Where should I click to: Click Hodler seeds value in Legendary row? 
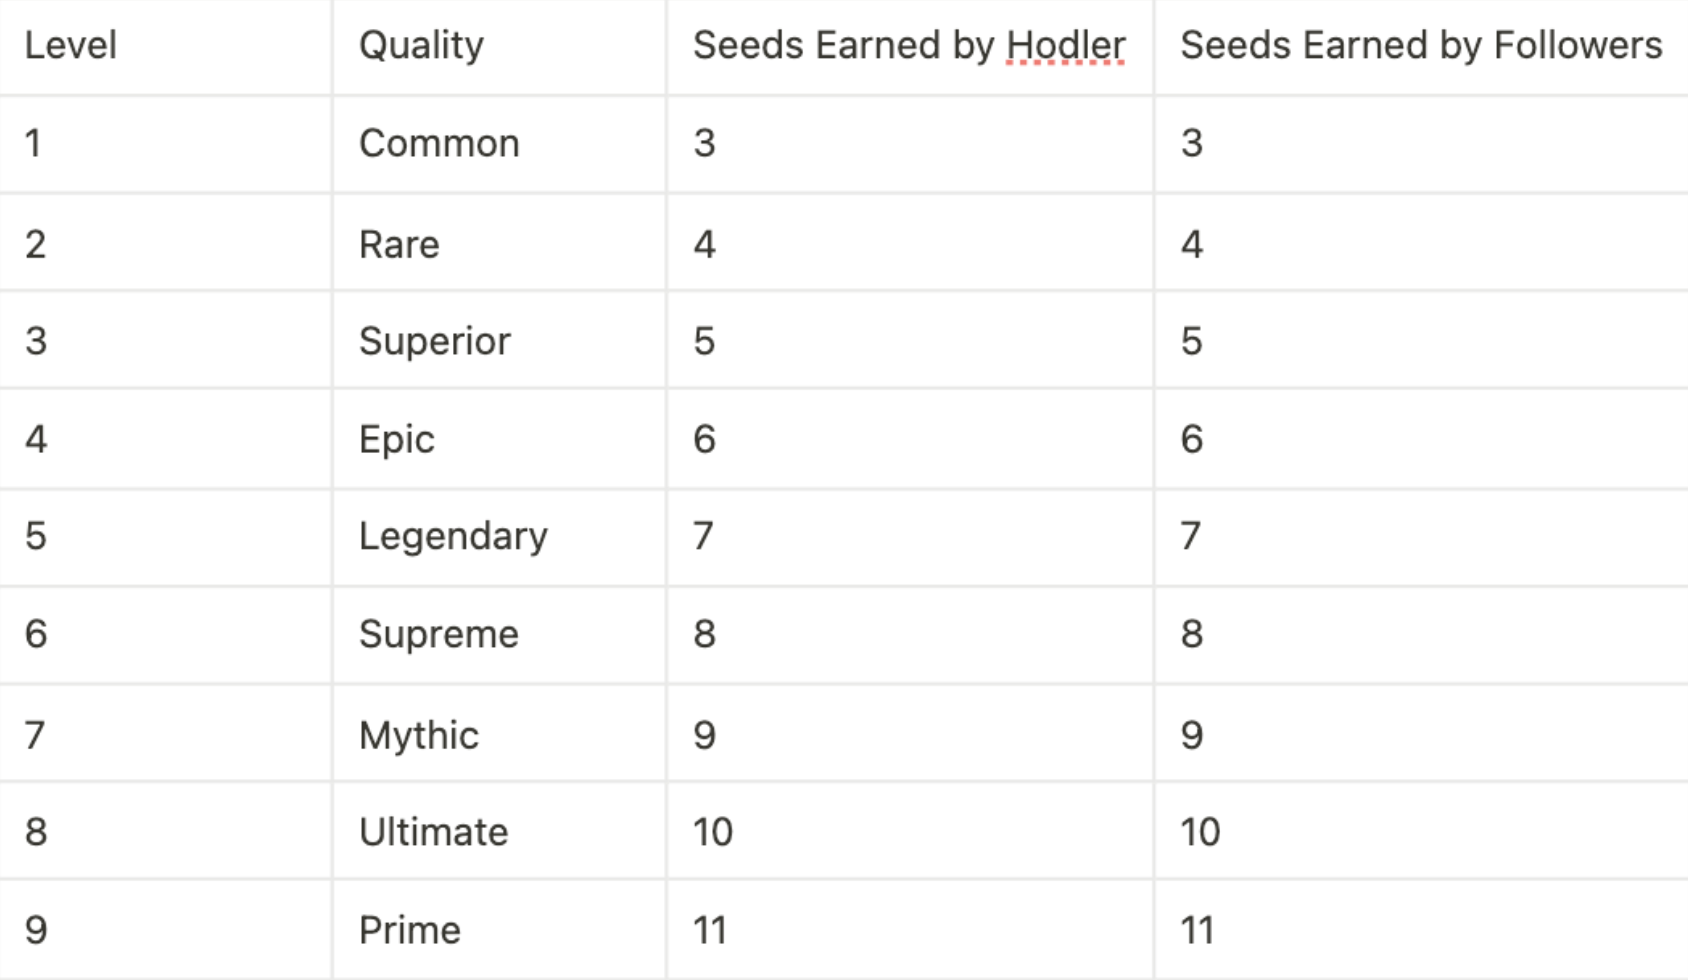point(704,537)
